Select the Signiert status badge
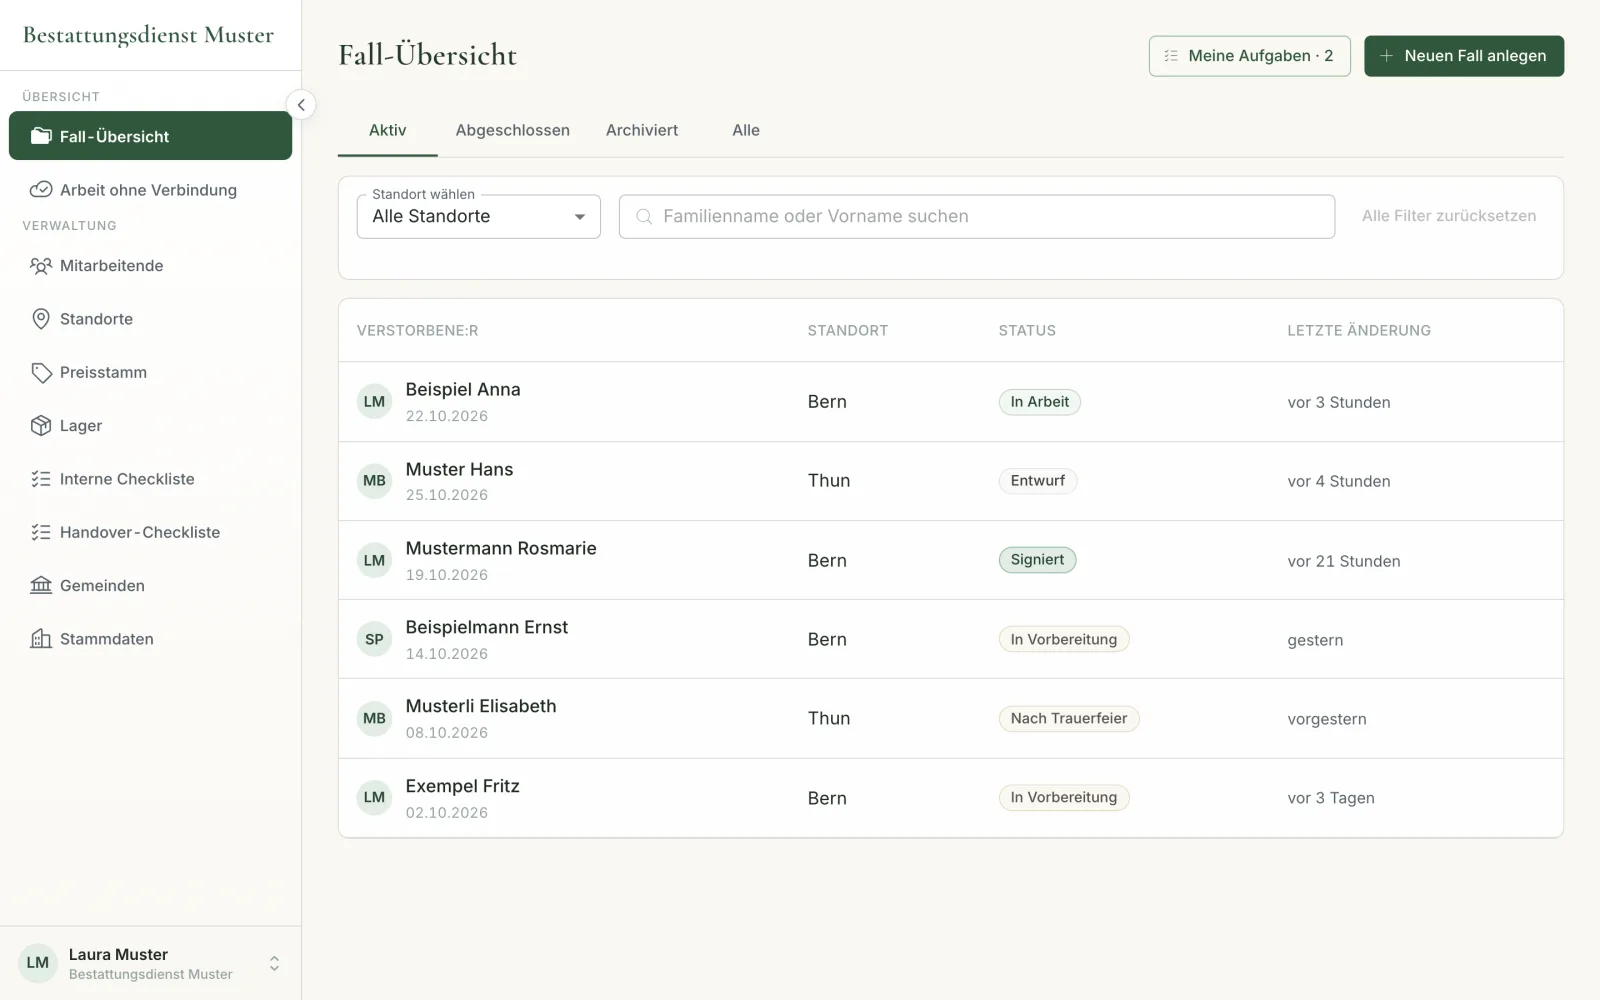This screenshot has width=1600, height=1000. click(1037, 560)
